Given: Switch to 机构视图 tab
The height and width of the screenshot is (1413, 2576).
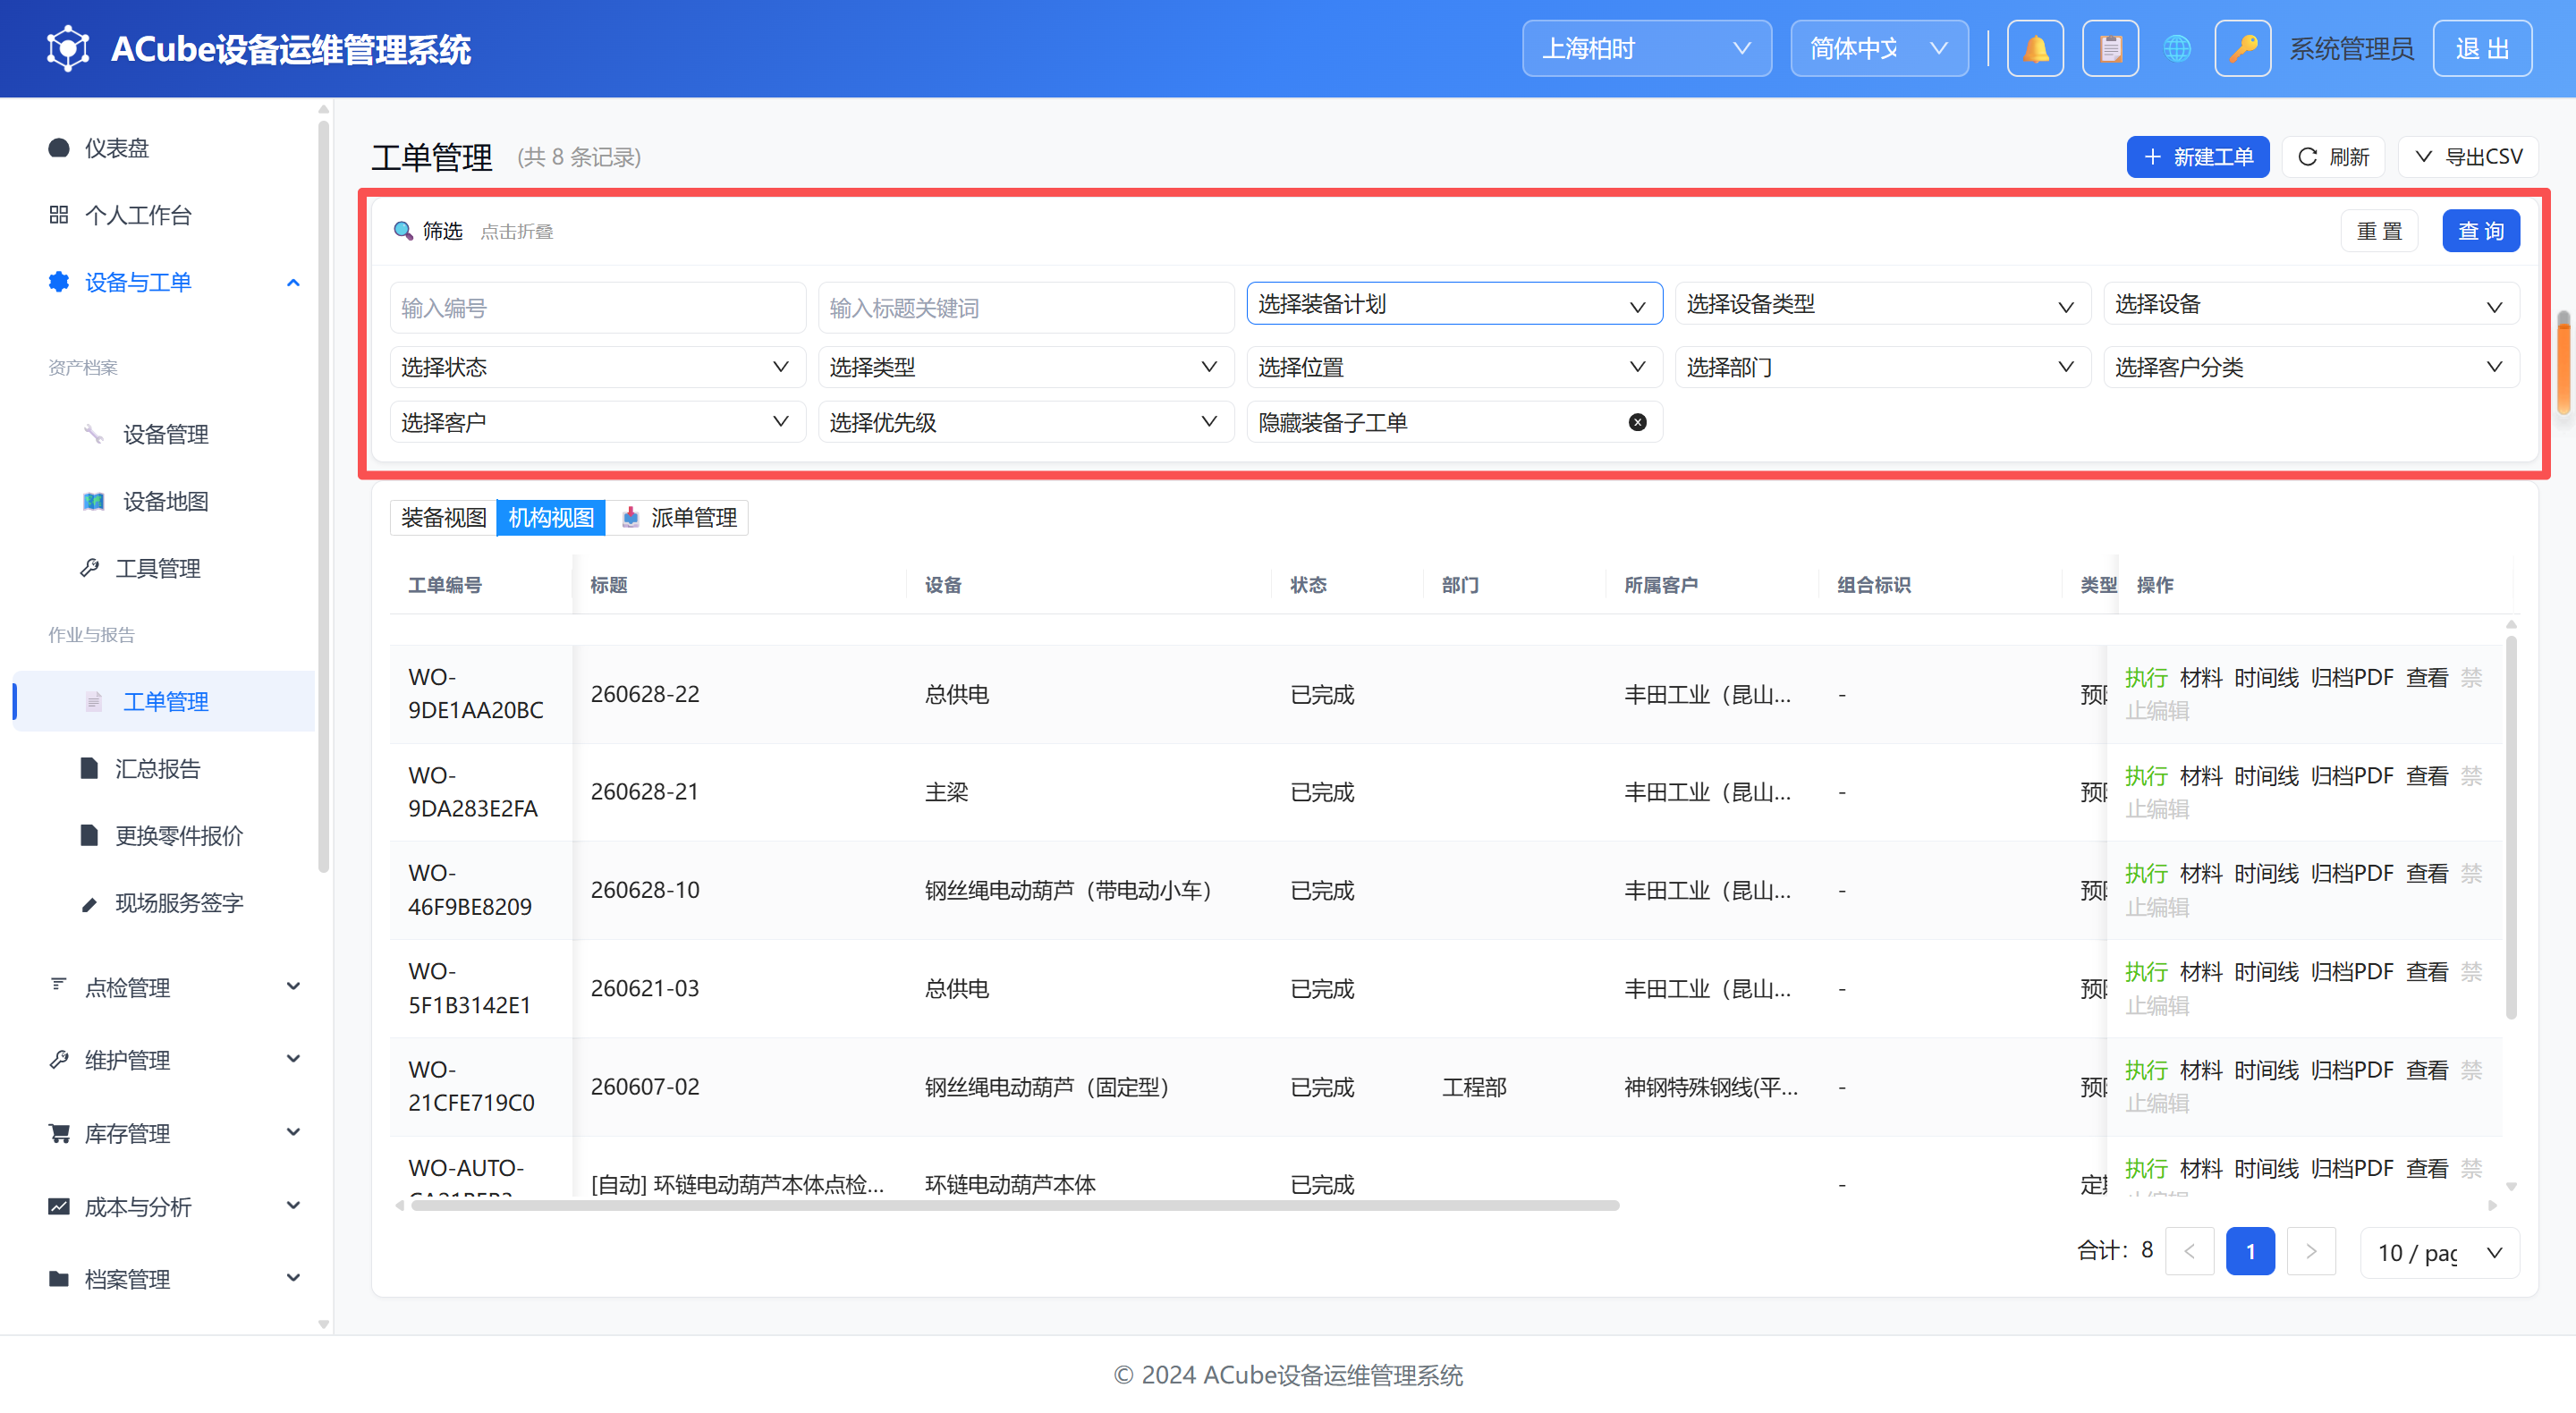Looking at the screenshot, I should point(551,517).
